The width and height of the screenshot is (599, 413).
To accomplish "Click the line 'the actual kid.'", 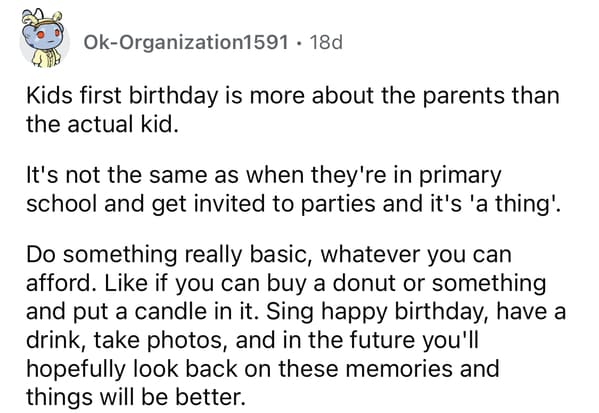I will pyautogui.click(x=102, y=125).
